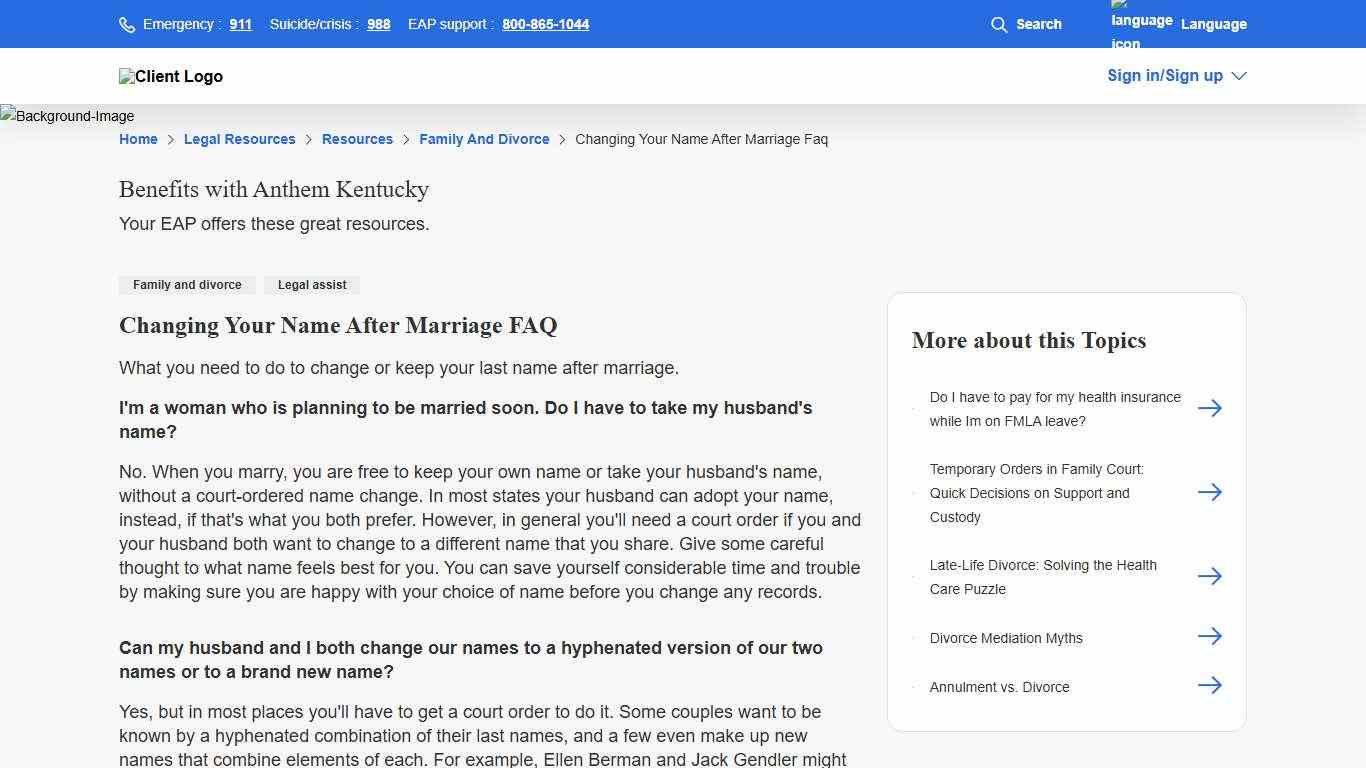The height and width of the screenshot is (768, 1366).
Task: Click the language icon in the header
Action: click(1140, 24)
